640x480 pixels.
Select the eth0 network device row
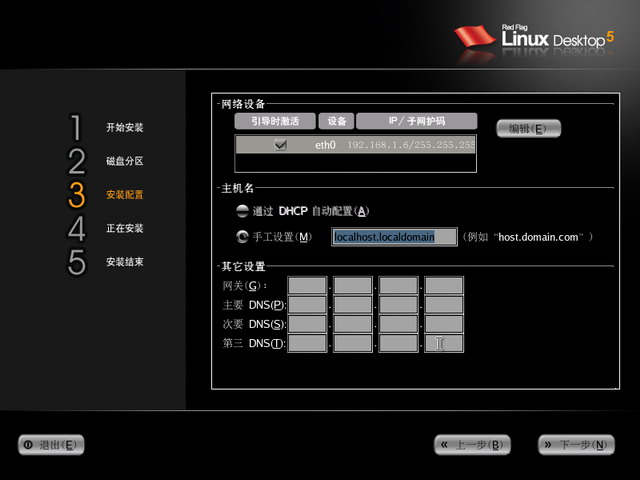pos(356,145)
